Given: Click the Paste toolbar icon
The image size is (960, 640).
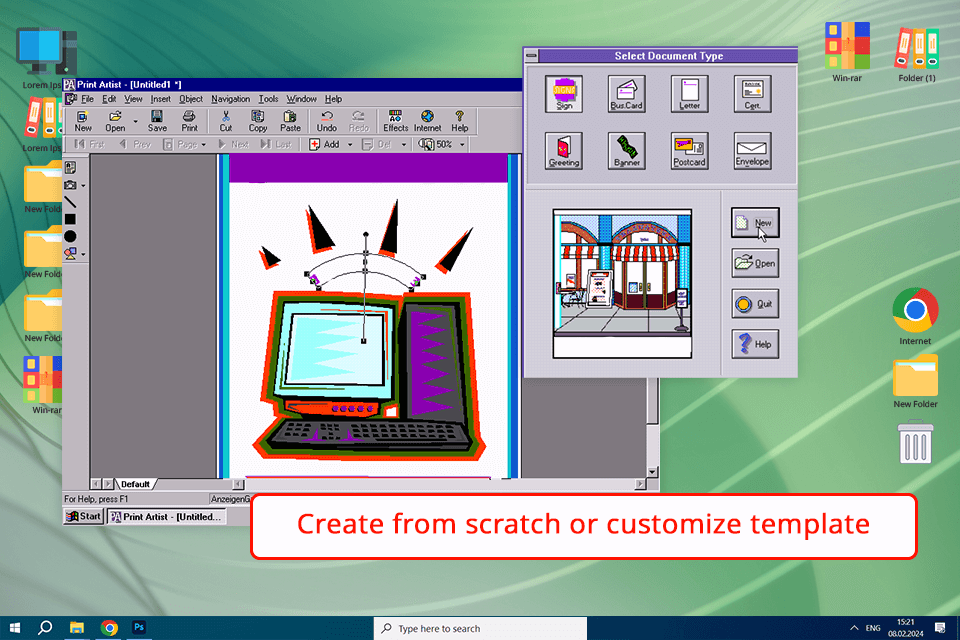Looking at the screenshot, I should 290,121.
